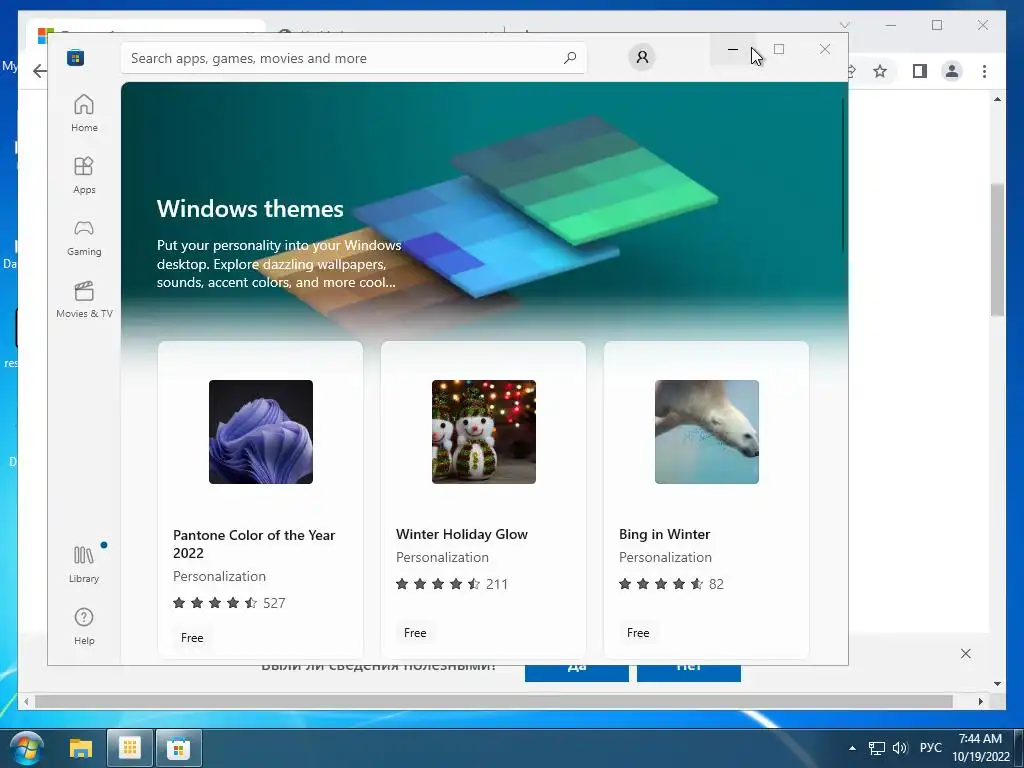
Task: Open Help in the Store sidebar
Action: pos(84,626)
